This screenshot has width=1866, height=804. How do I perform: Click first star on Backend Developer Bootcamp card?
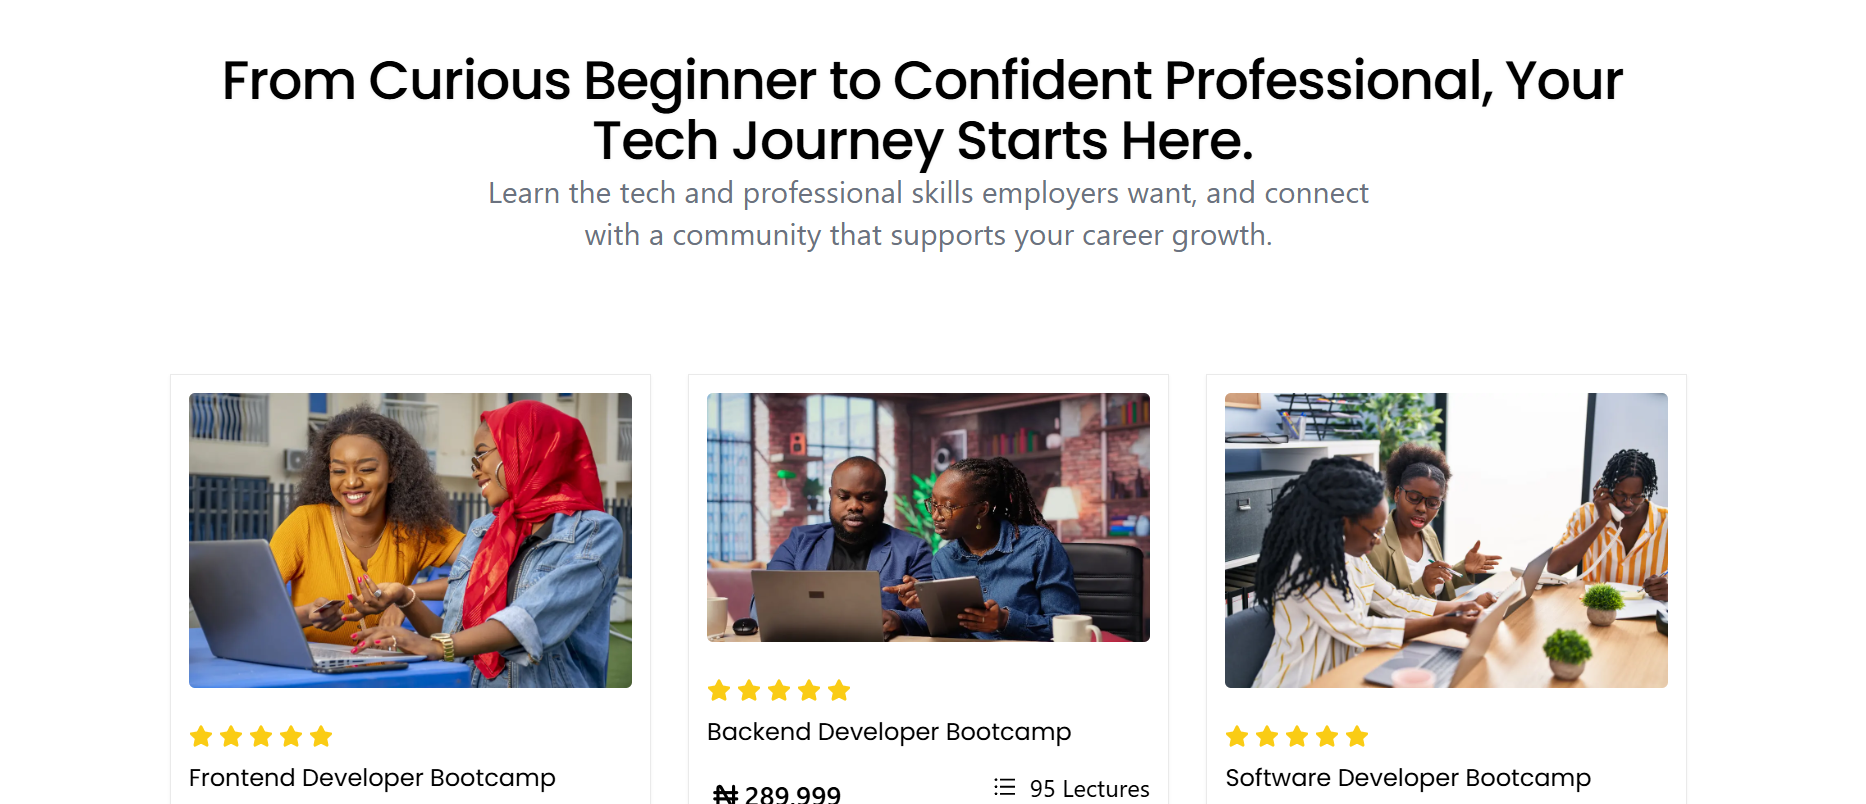tap(719, 691)
